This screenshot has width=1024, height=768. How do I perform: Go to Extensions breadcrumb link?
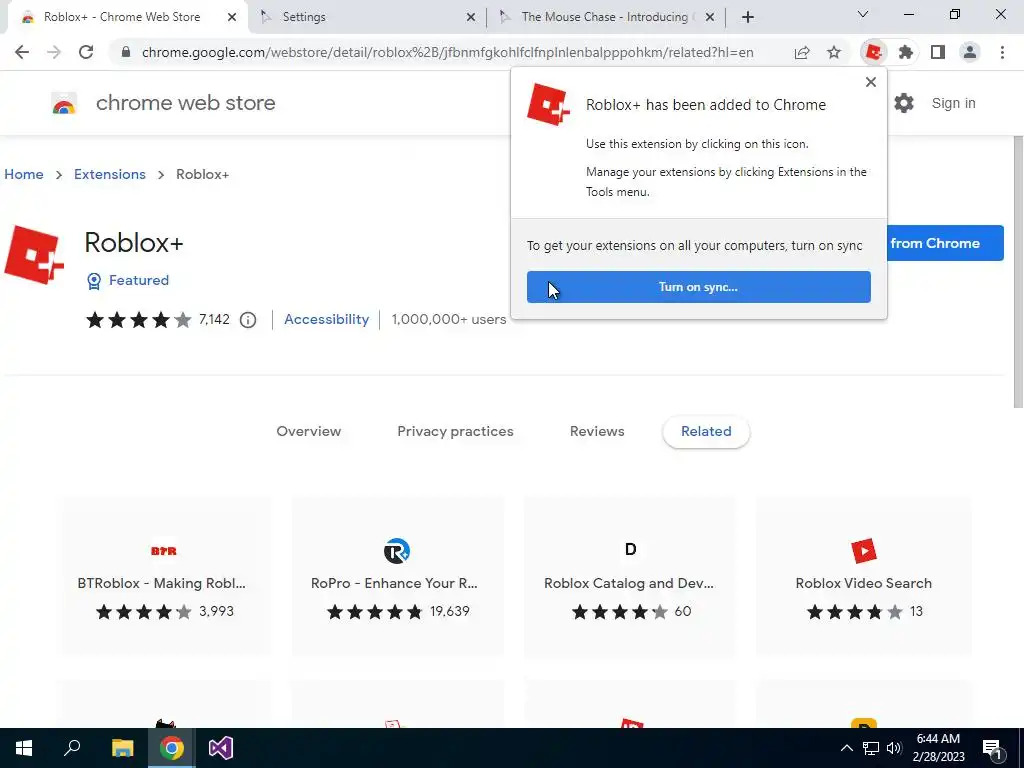coord(110,174)
